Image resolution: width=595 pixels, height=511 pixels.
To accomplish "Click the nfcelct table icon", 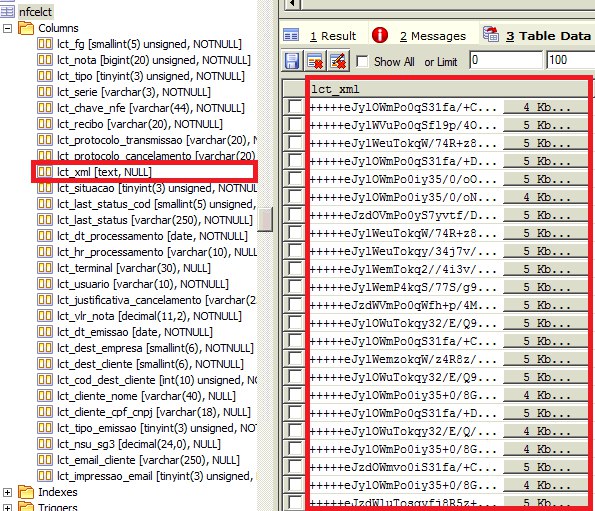I will 8,11.
